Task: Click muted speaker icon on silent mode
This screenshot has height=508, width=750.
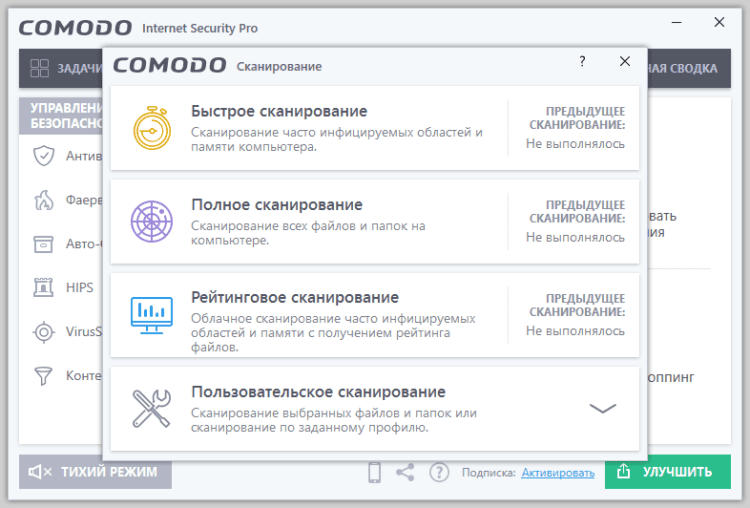Action: click(40, 472)
